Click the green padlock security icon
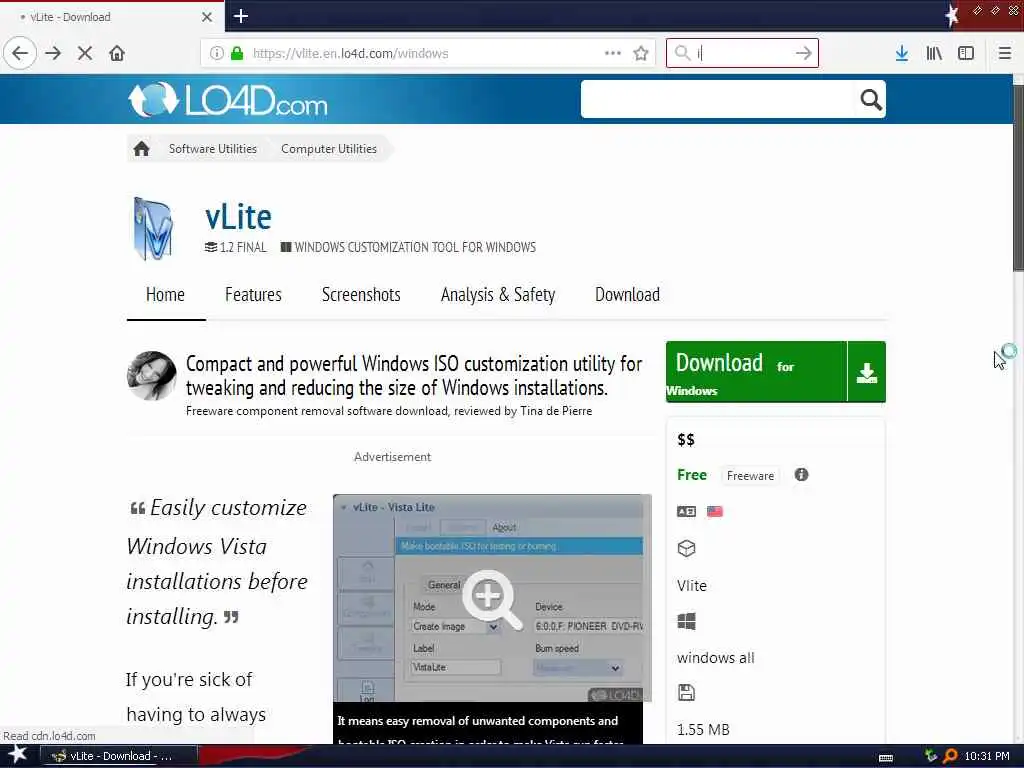 coord(237,53)
